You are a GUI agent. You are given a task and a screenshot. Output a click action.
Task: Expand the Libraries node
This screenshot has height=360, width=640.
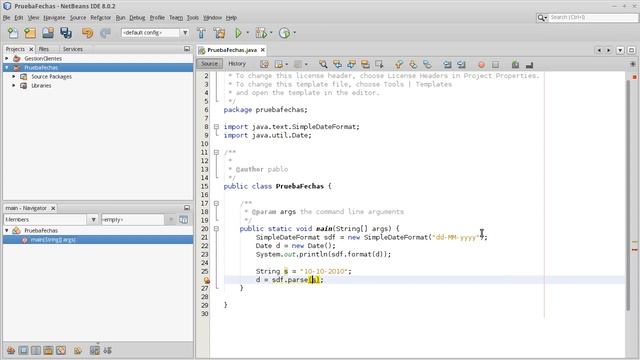(x=14, y=85)
